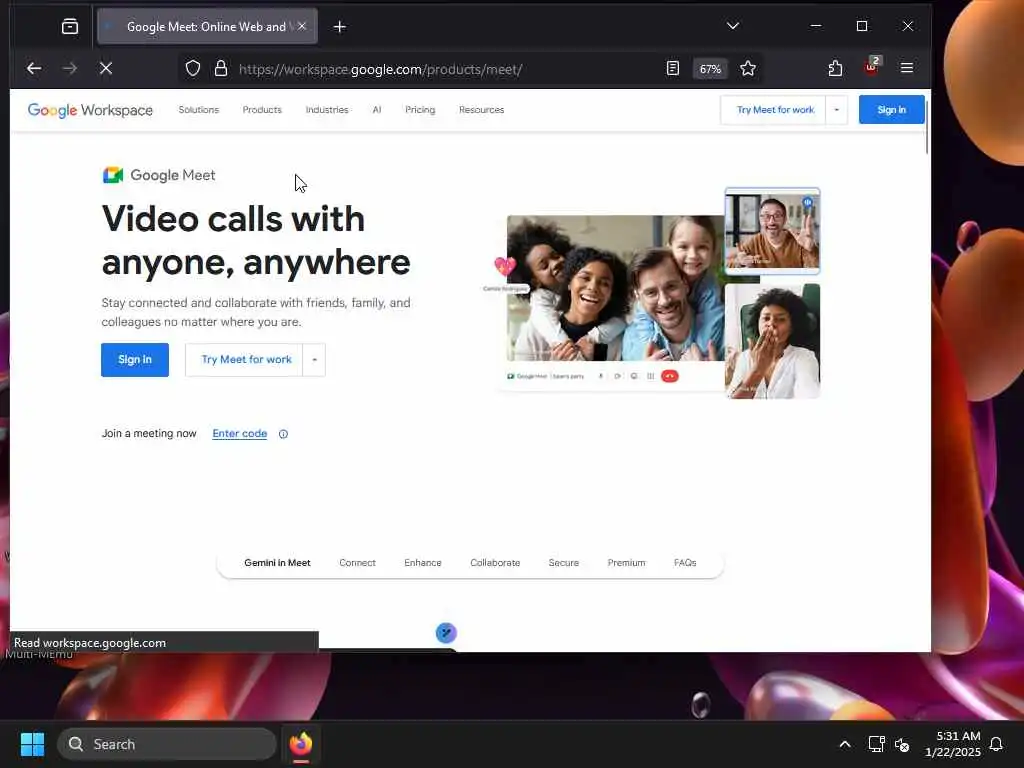Click hero Try Meet for work button

point(245,360)
